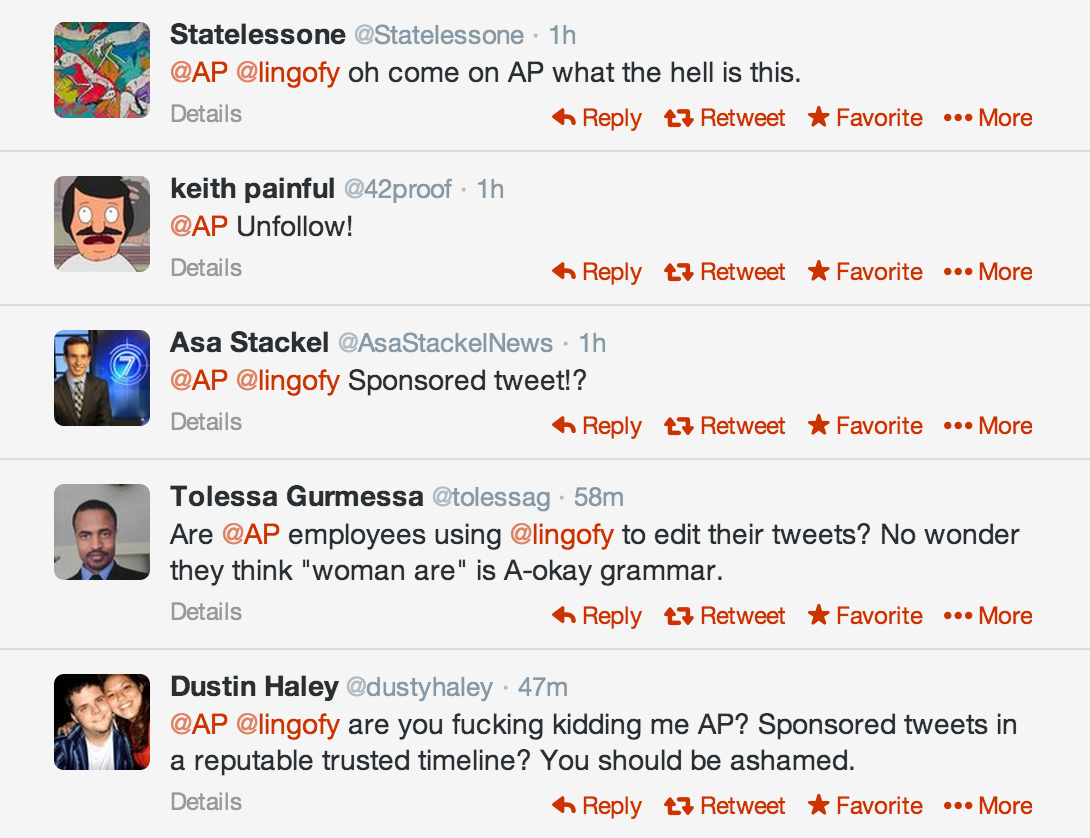Screen dimensions: 1090x838
Task: Open More menu for keith painful's tweet
Action: pos(988,272)
